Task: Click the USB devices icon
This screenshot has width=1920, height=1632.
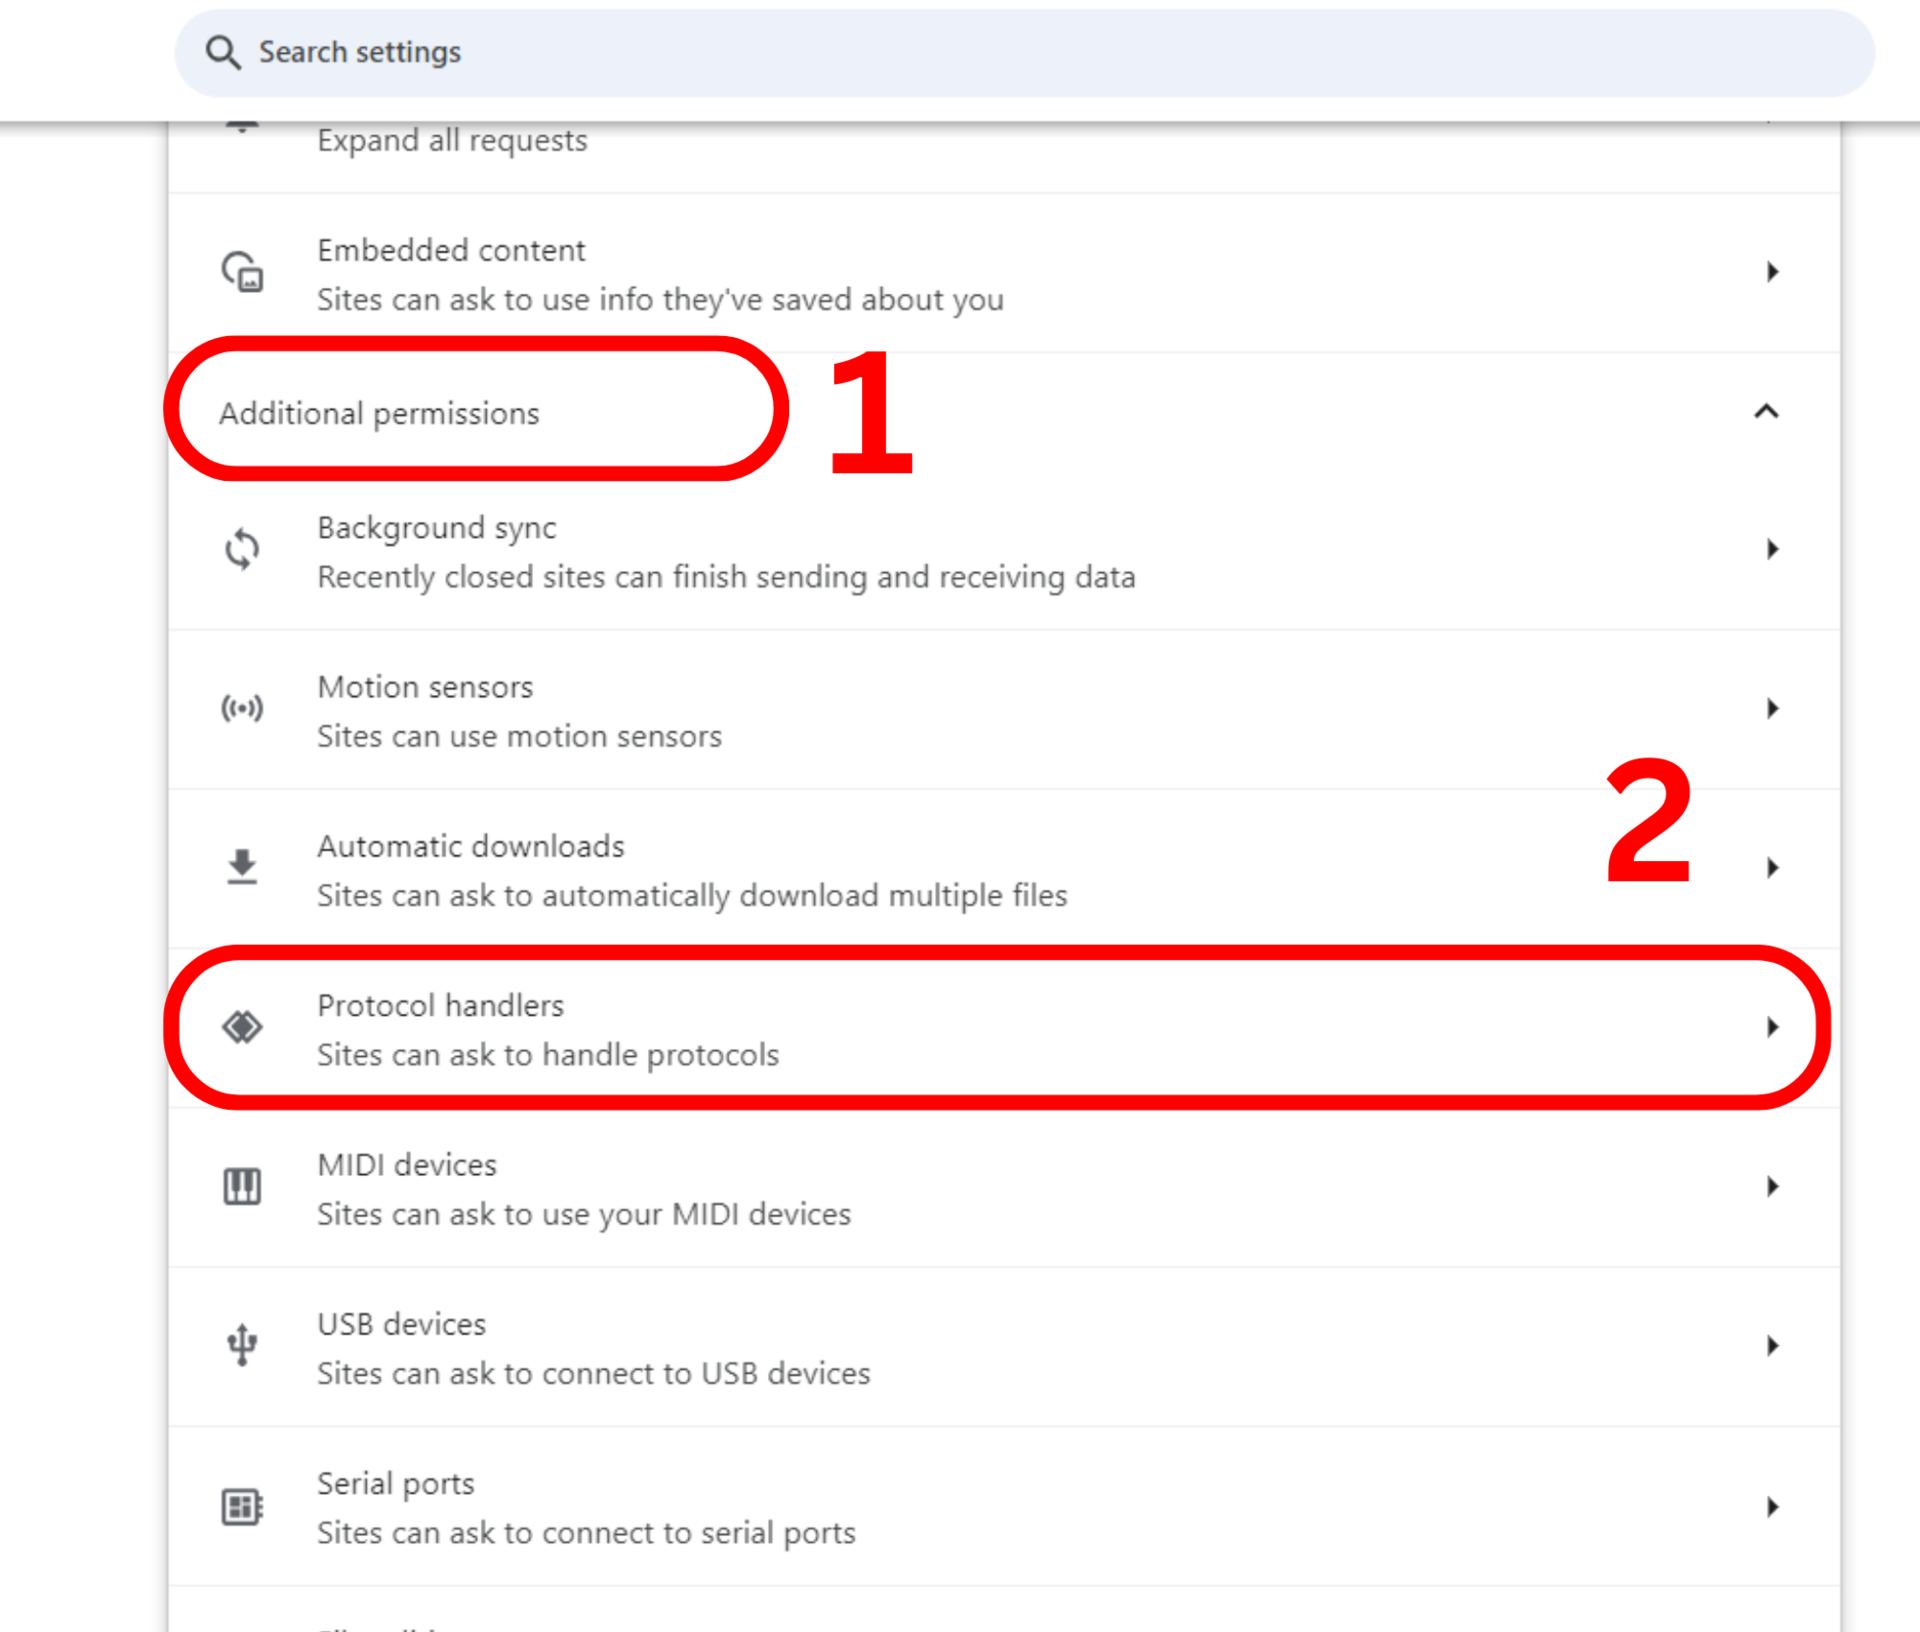Action: pyautogui.click(x=242, y=1345)
